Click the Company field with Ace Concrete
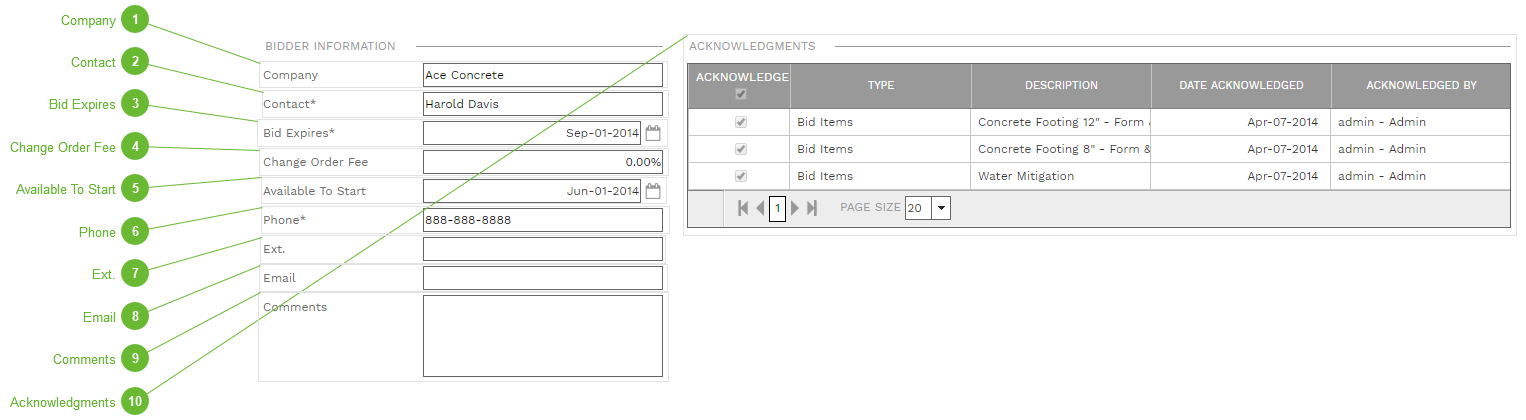1526x420 pixels. point(543,75)
